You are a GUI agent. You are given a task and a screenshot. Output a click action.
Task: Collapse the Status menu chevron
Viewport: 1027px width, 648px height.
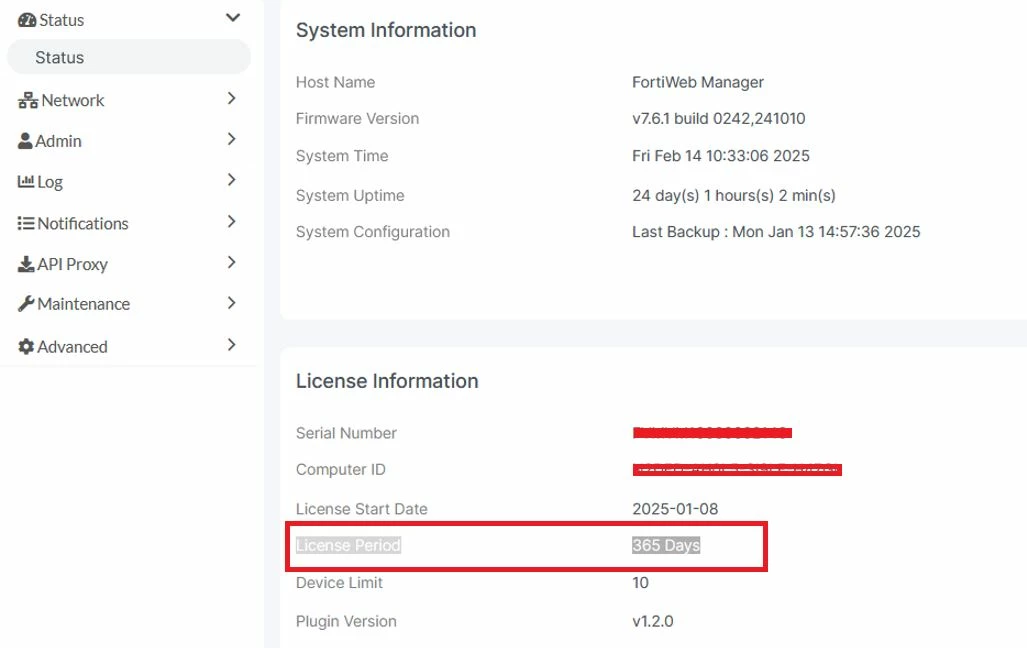pos(233,18)
